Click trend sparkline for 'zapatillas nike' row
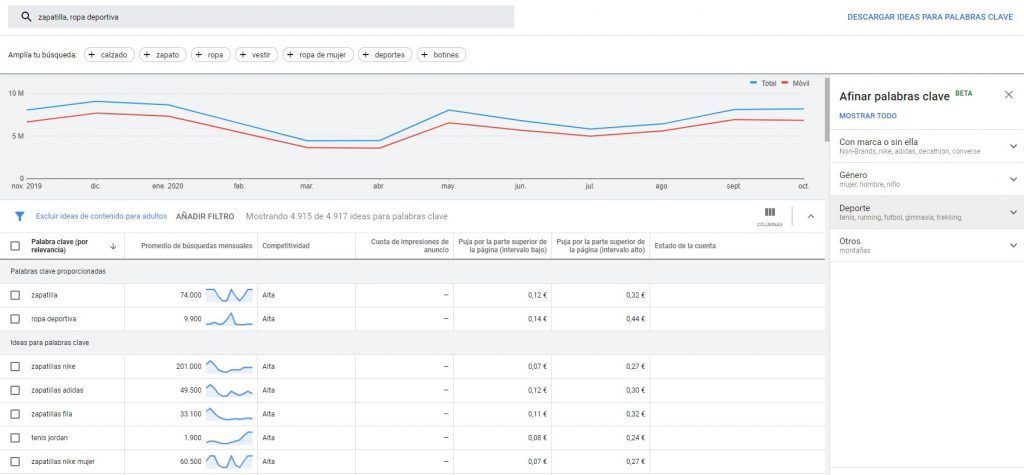Image resolution: width=1024 pixels, height=475 pixels. coord(229,367)
